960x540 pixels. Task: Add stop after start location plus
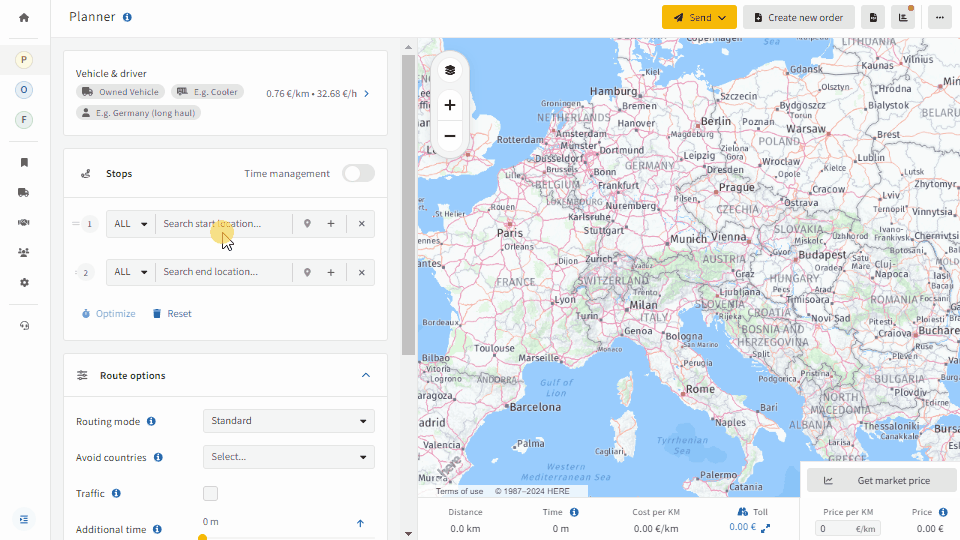coord(331,224)
